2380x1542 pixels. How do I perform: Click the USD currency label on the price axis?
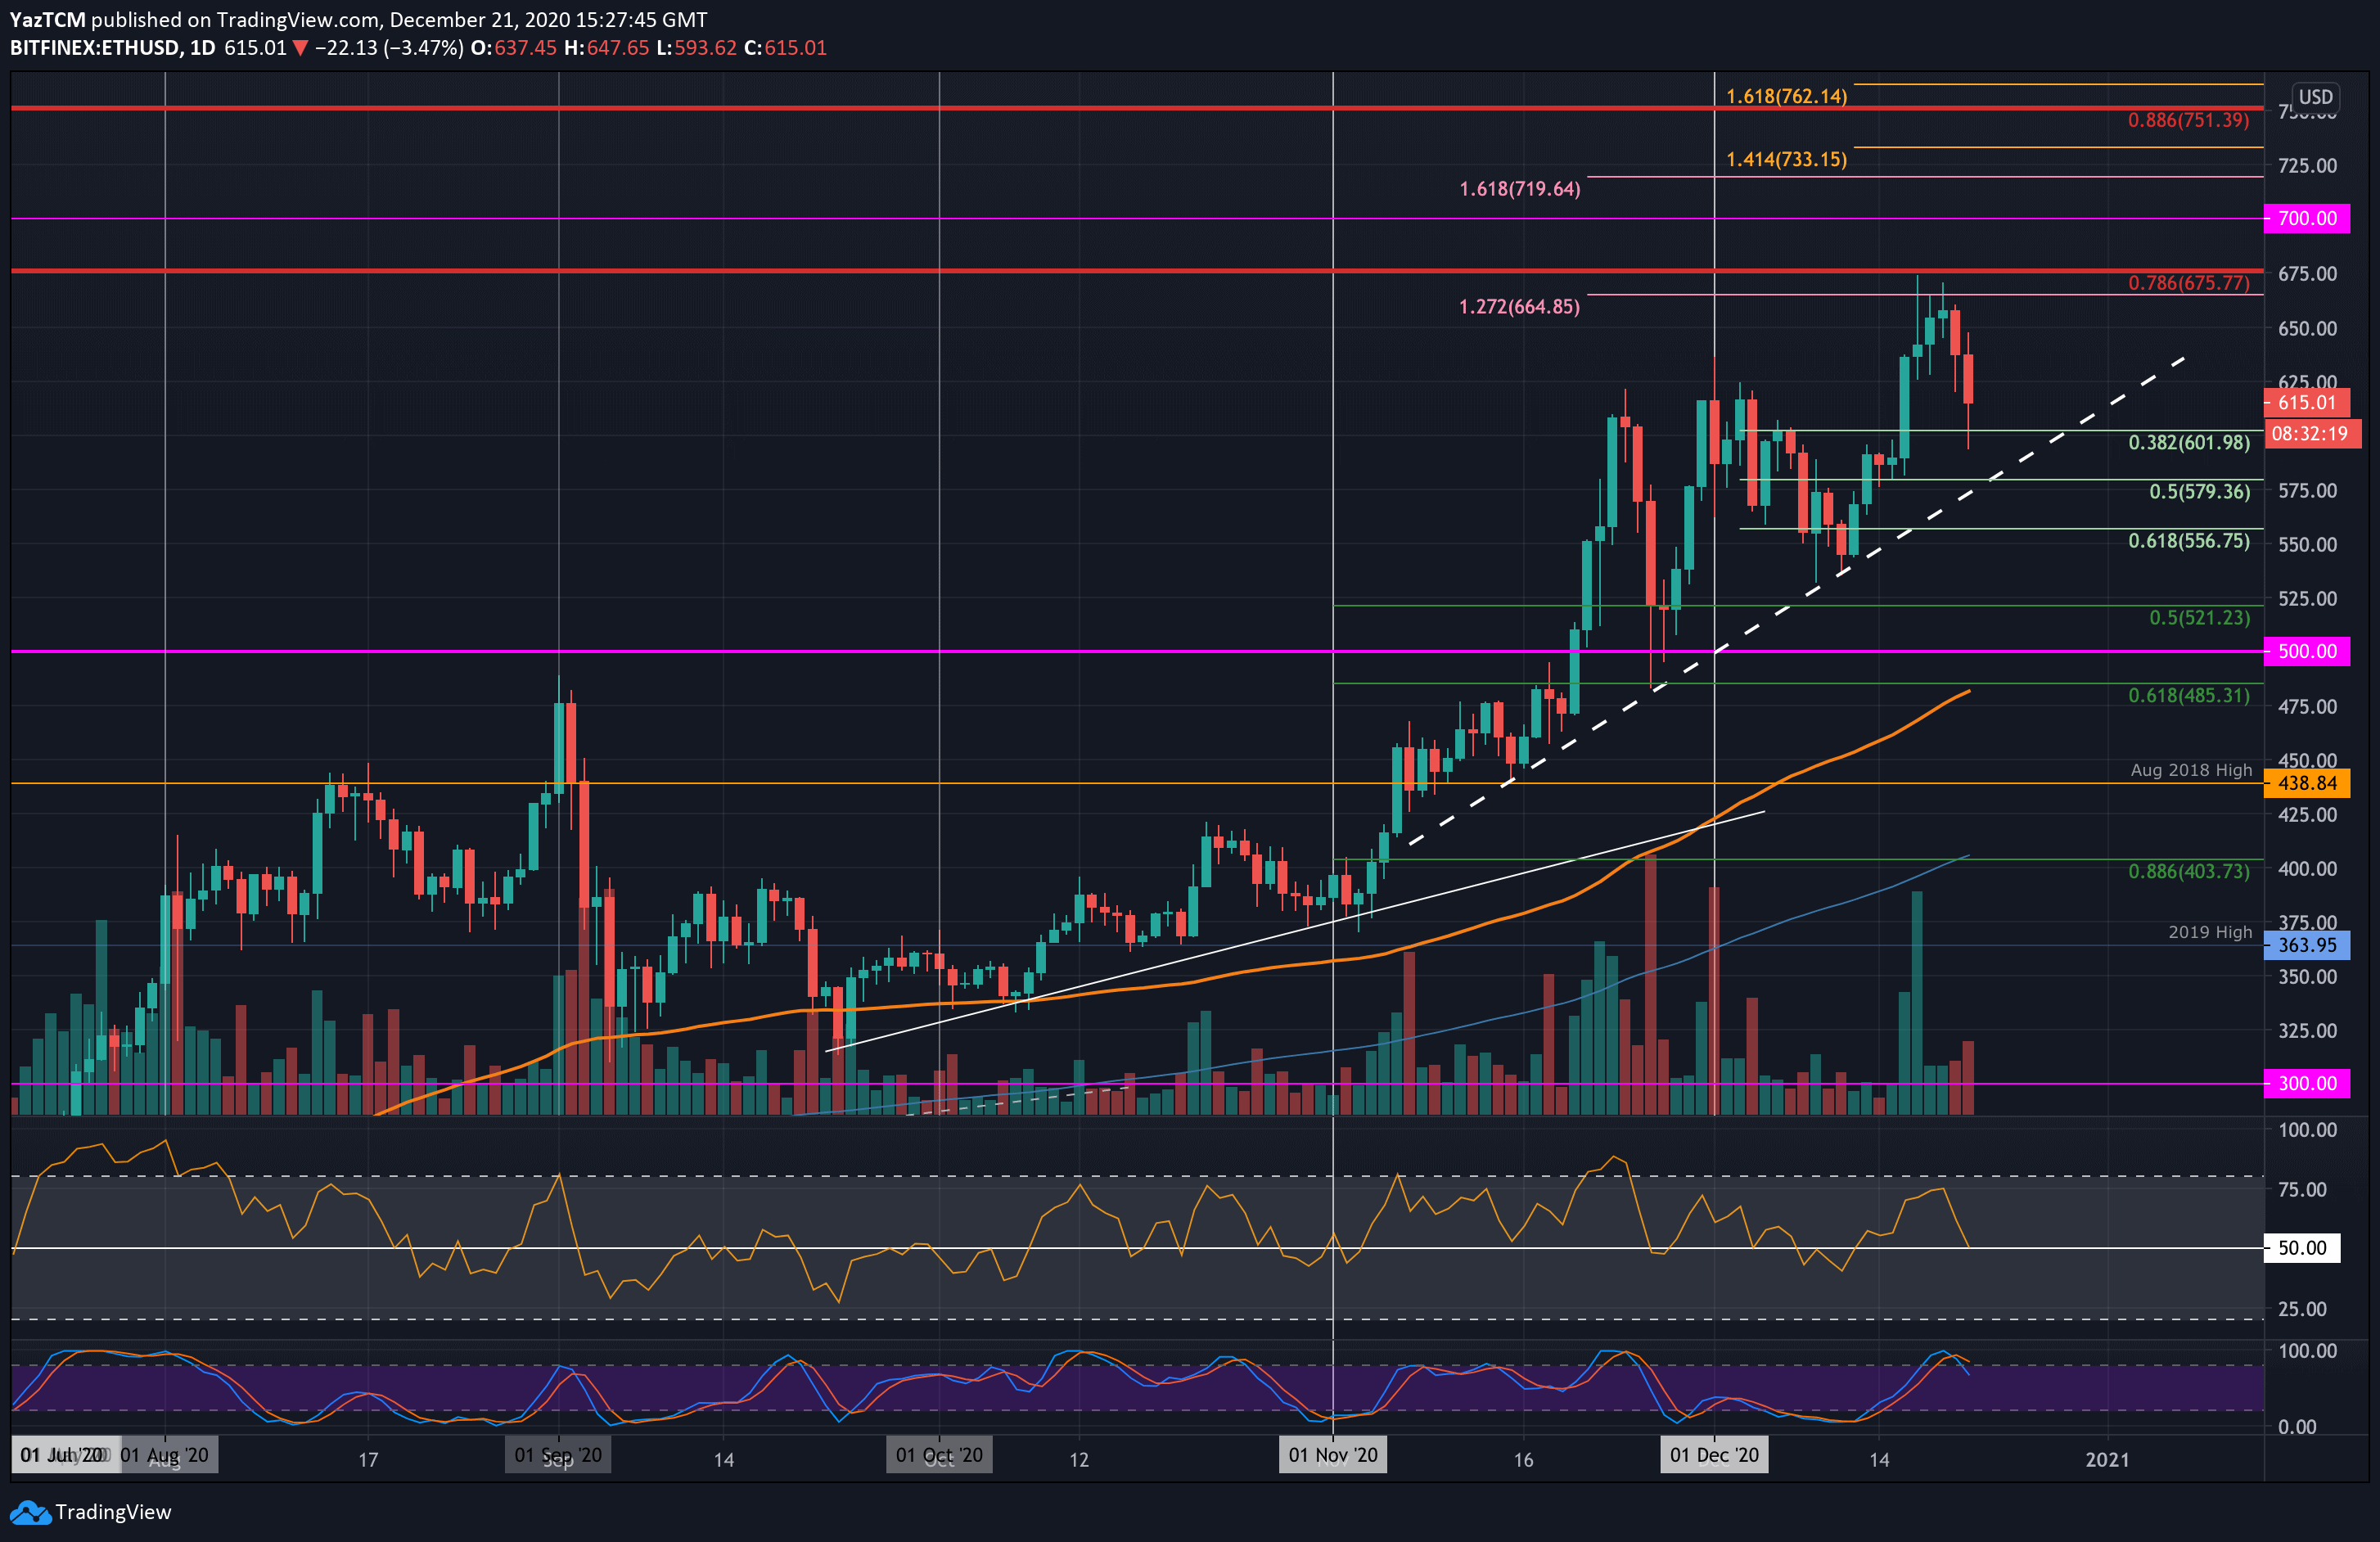tap(2315, 97)
